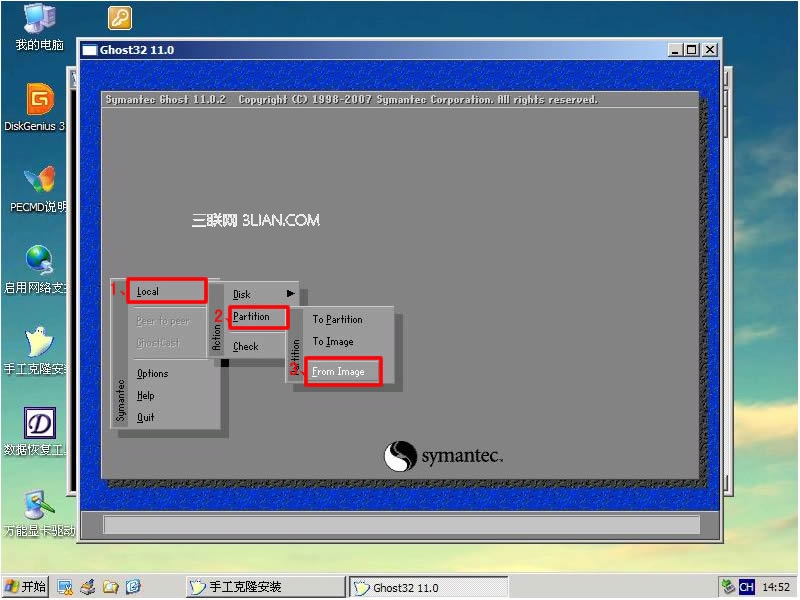This screenshot has width=800, height=600.
Task: Choose Quit in the Ghost menu
Action: pyautogui.click(x=145, y=417)
